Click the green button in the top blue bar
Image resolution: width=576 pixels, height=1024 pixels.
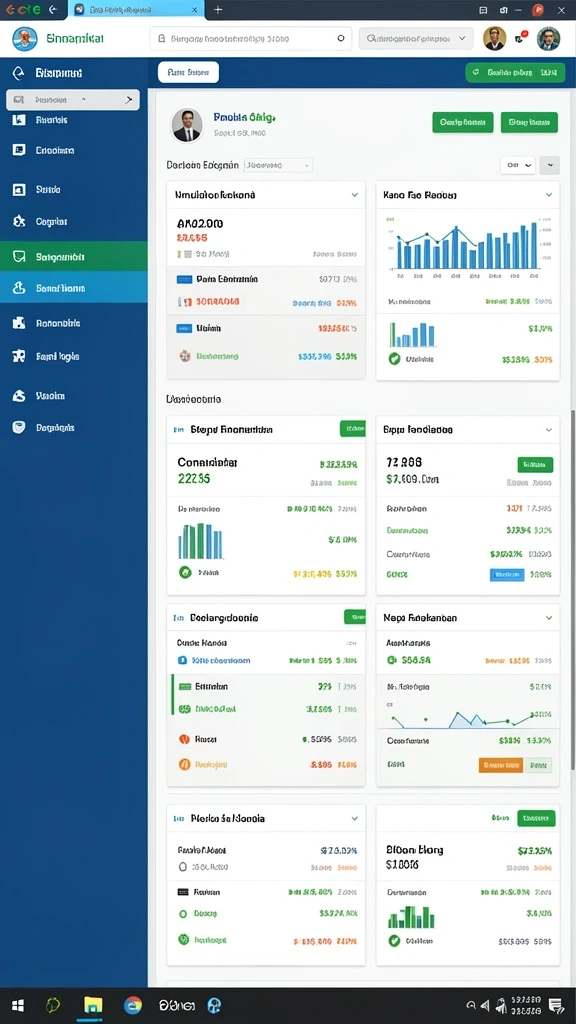[515, 72]
